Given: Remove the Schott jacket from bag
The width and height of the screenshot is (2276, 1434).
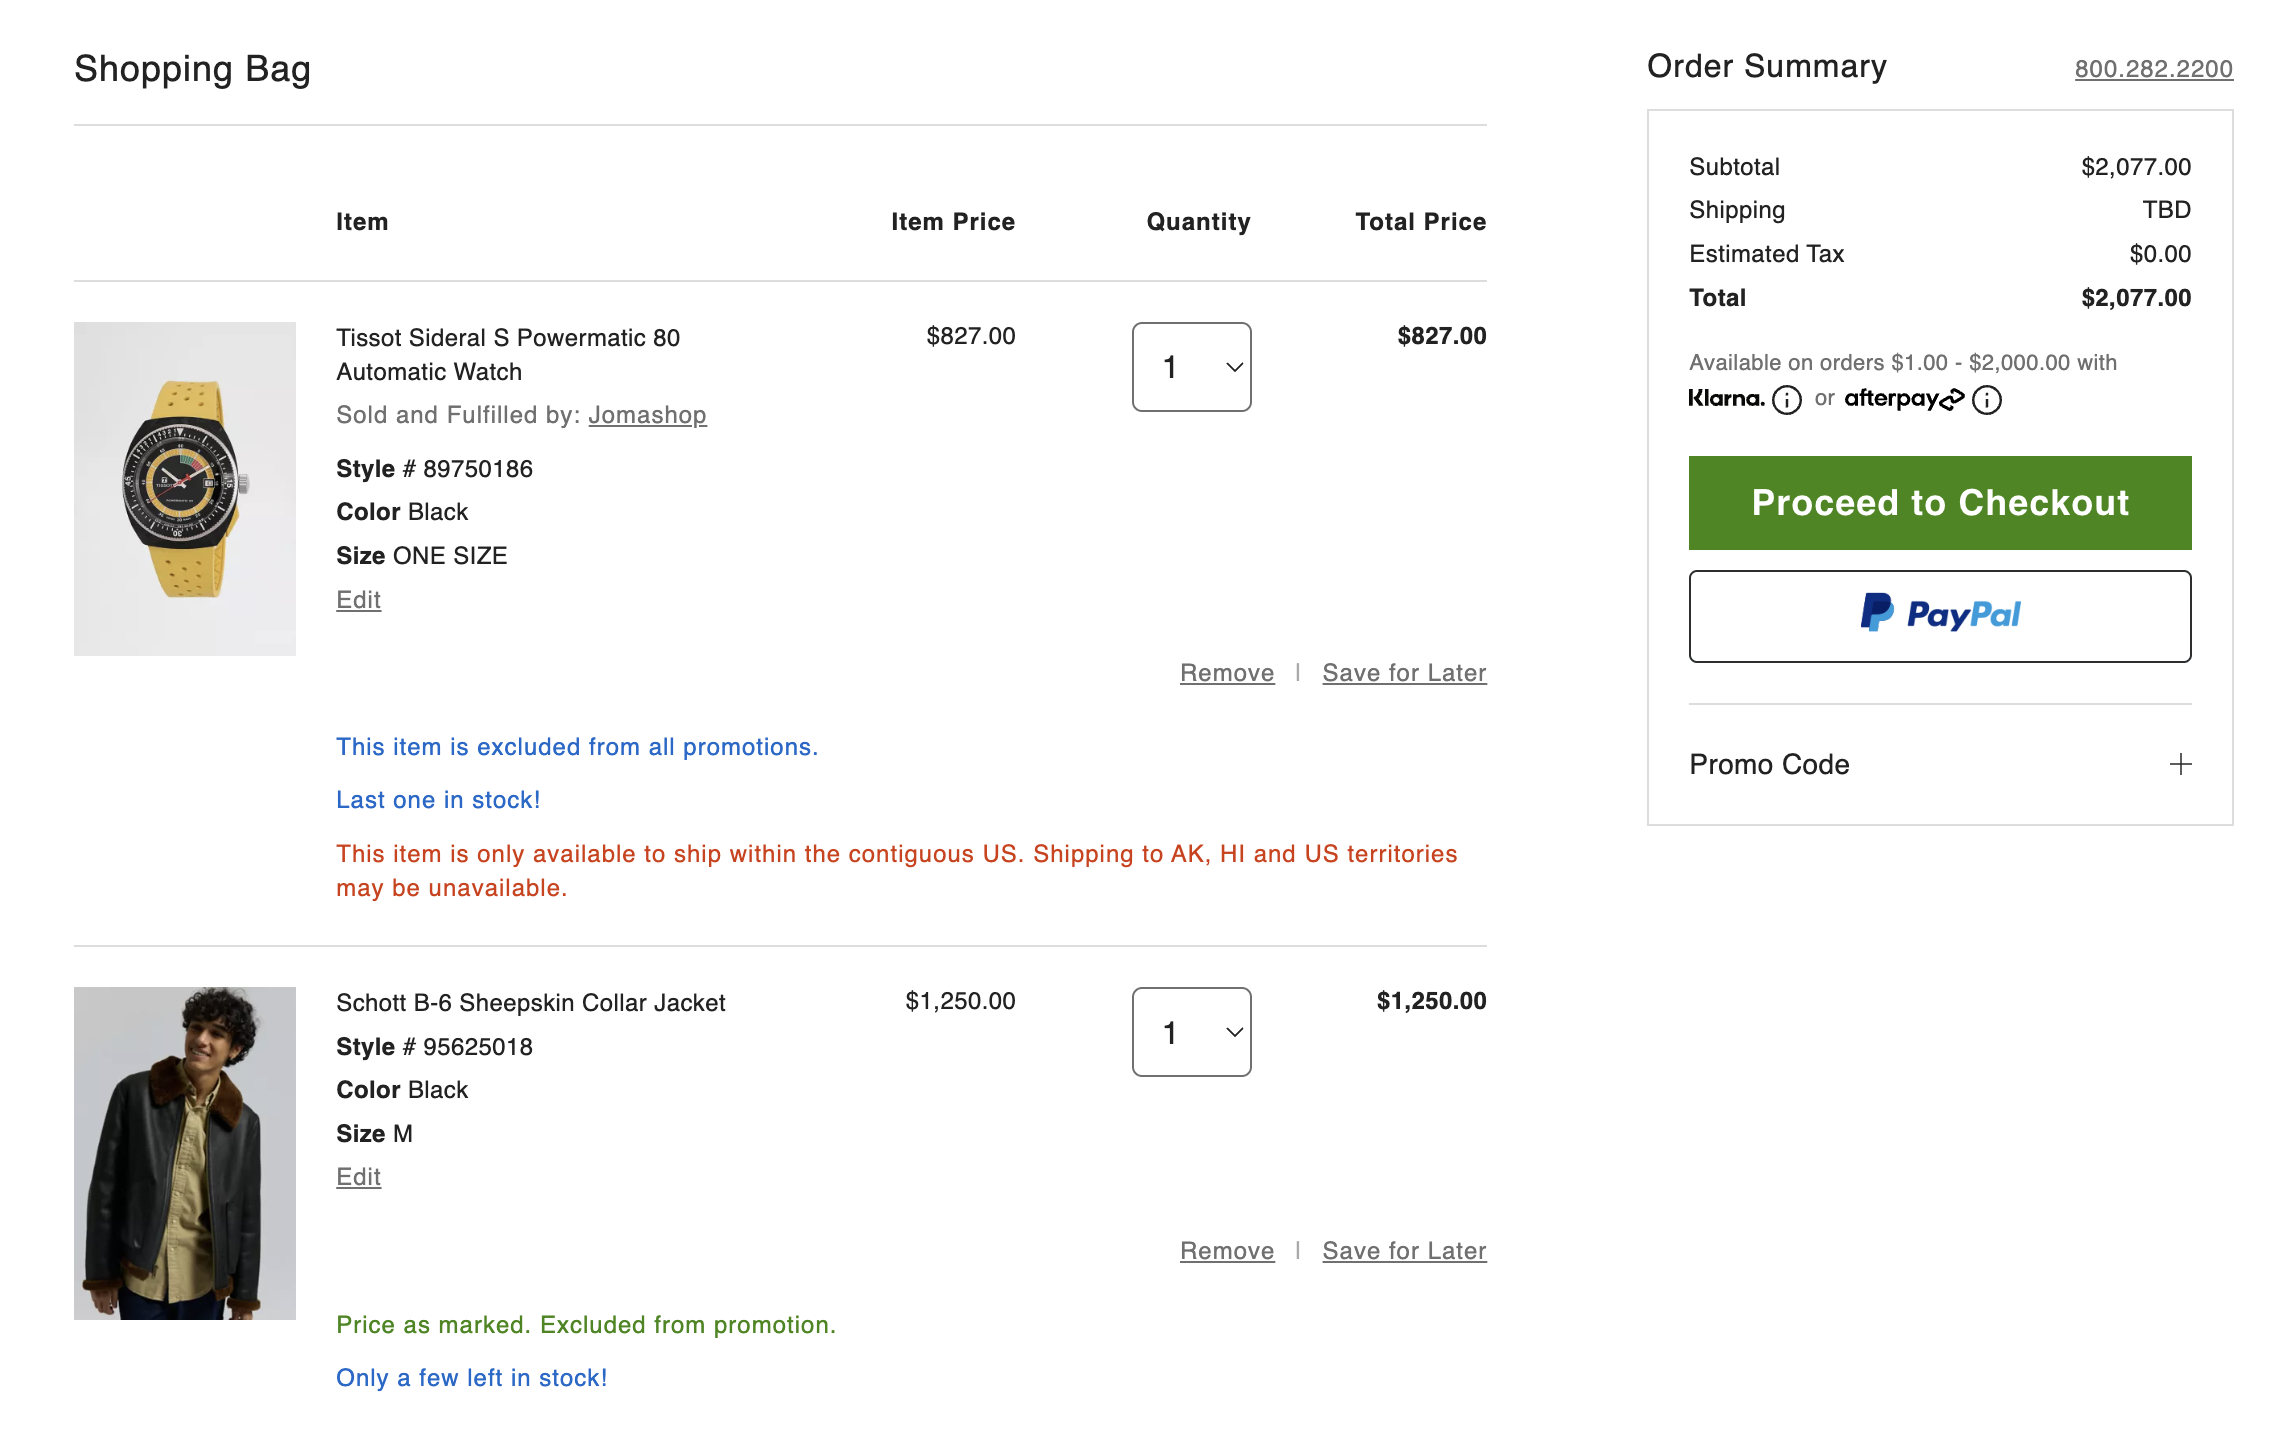Looking at the screenshot, I should coord(1226,1251).
